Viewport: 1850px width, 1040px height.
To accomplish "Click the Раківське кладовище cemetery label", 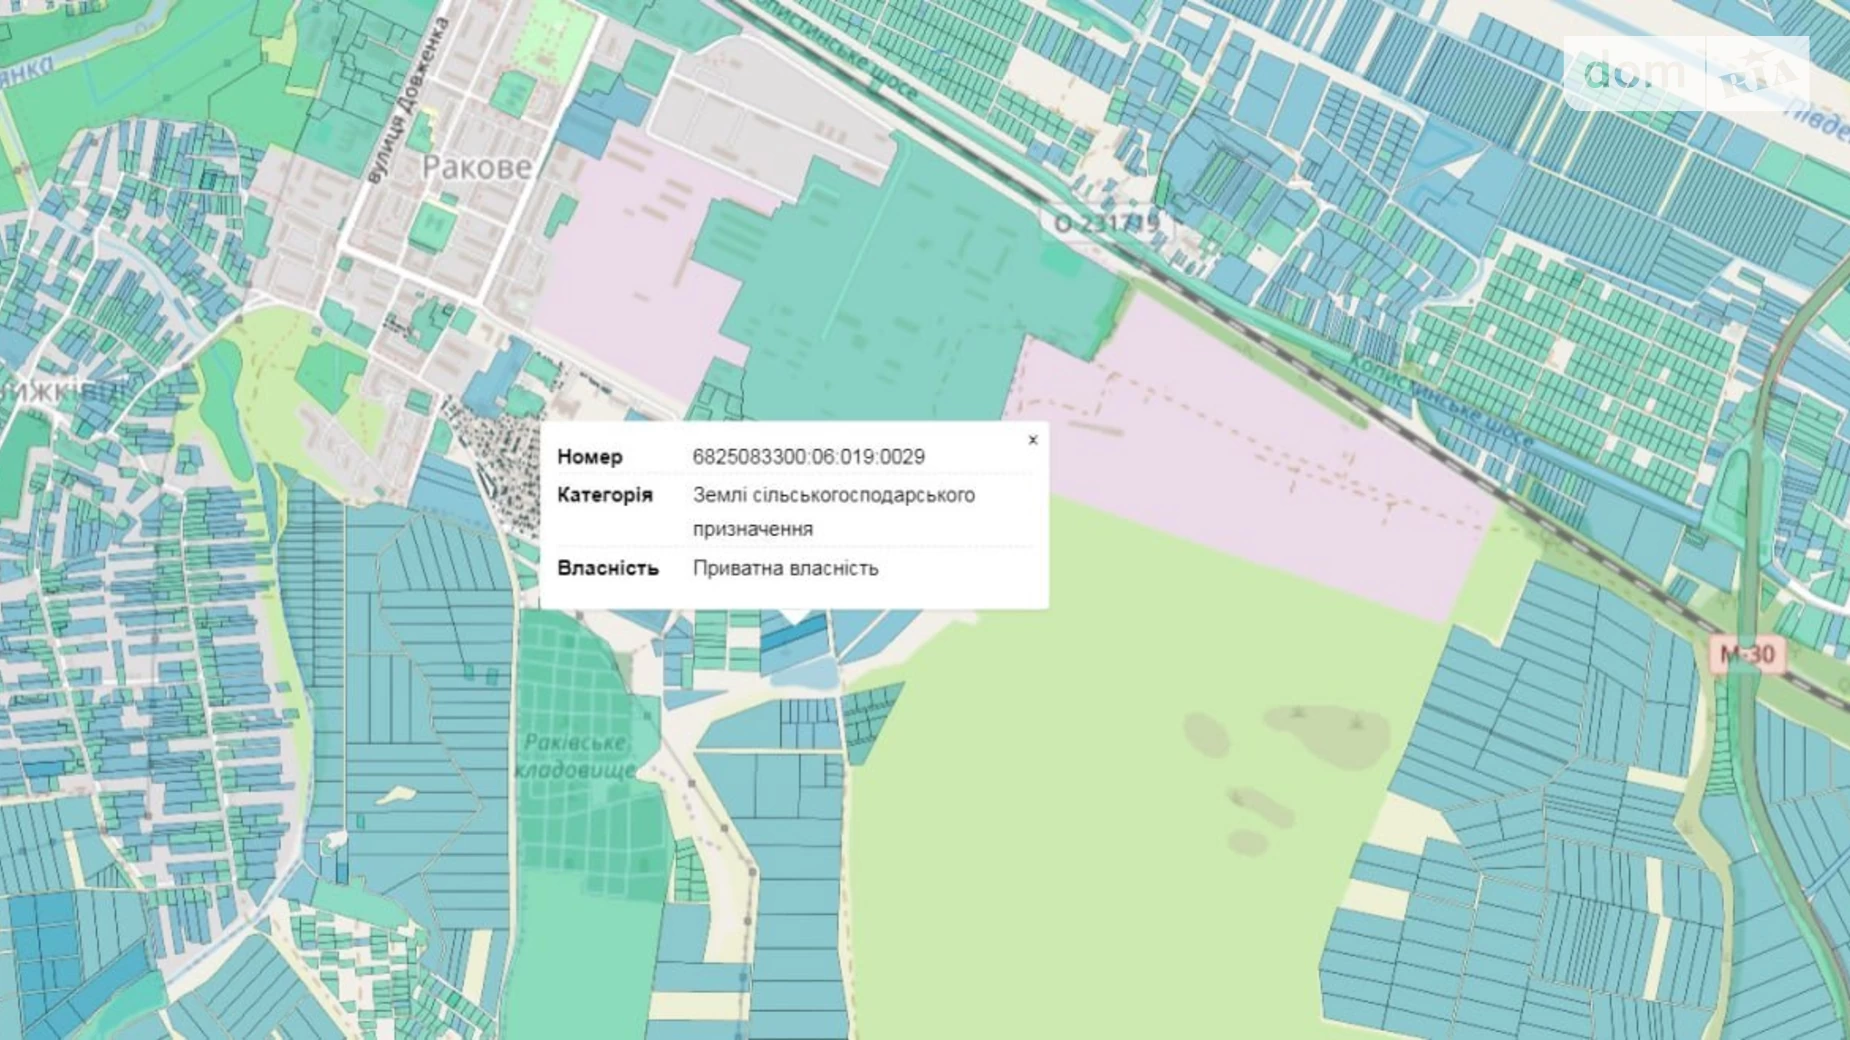I will coord(576,756).
